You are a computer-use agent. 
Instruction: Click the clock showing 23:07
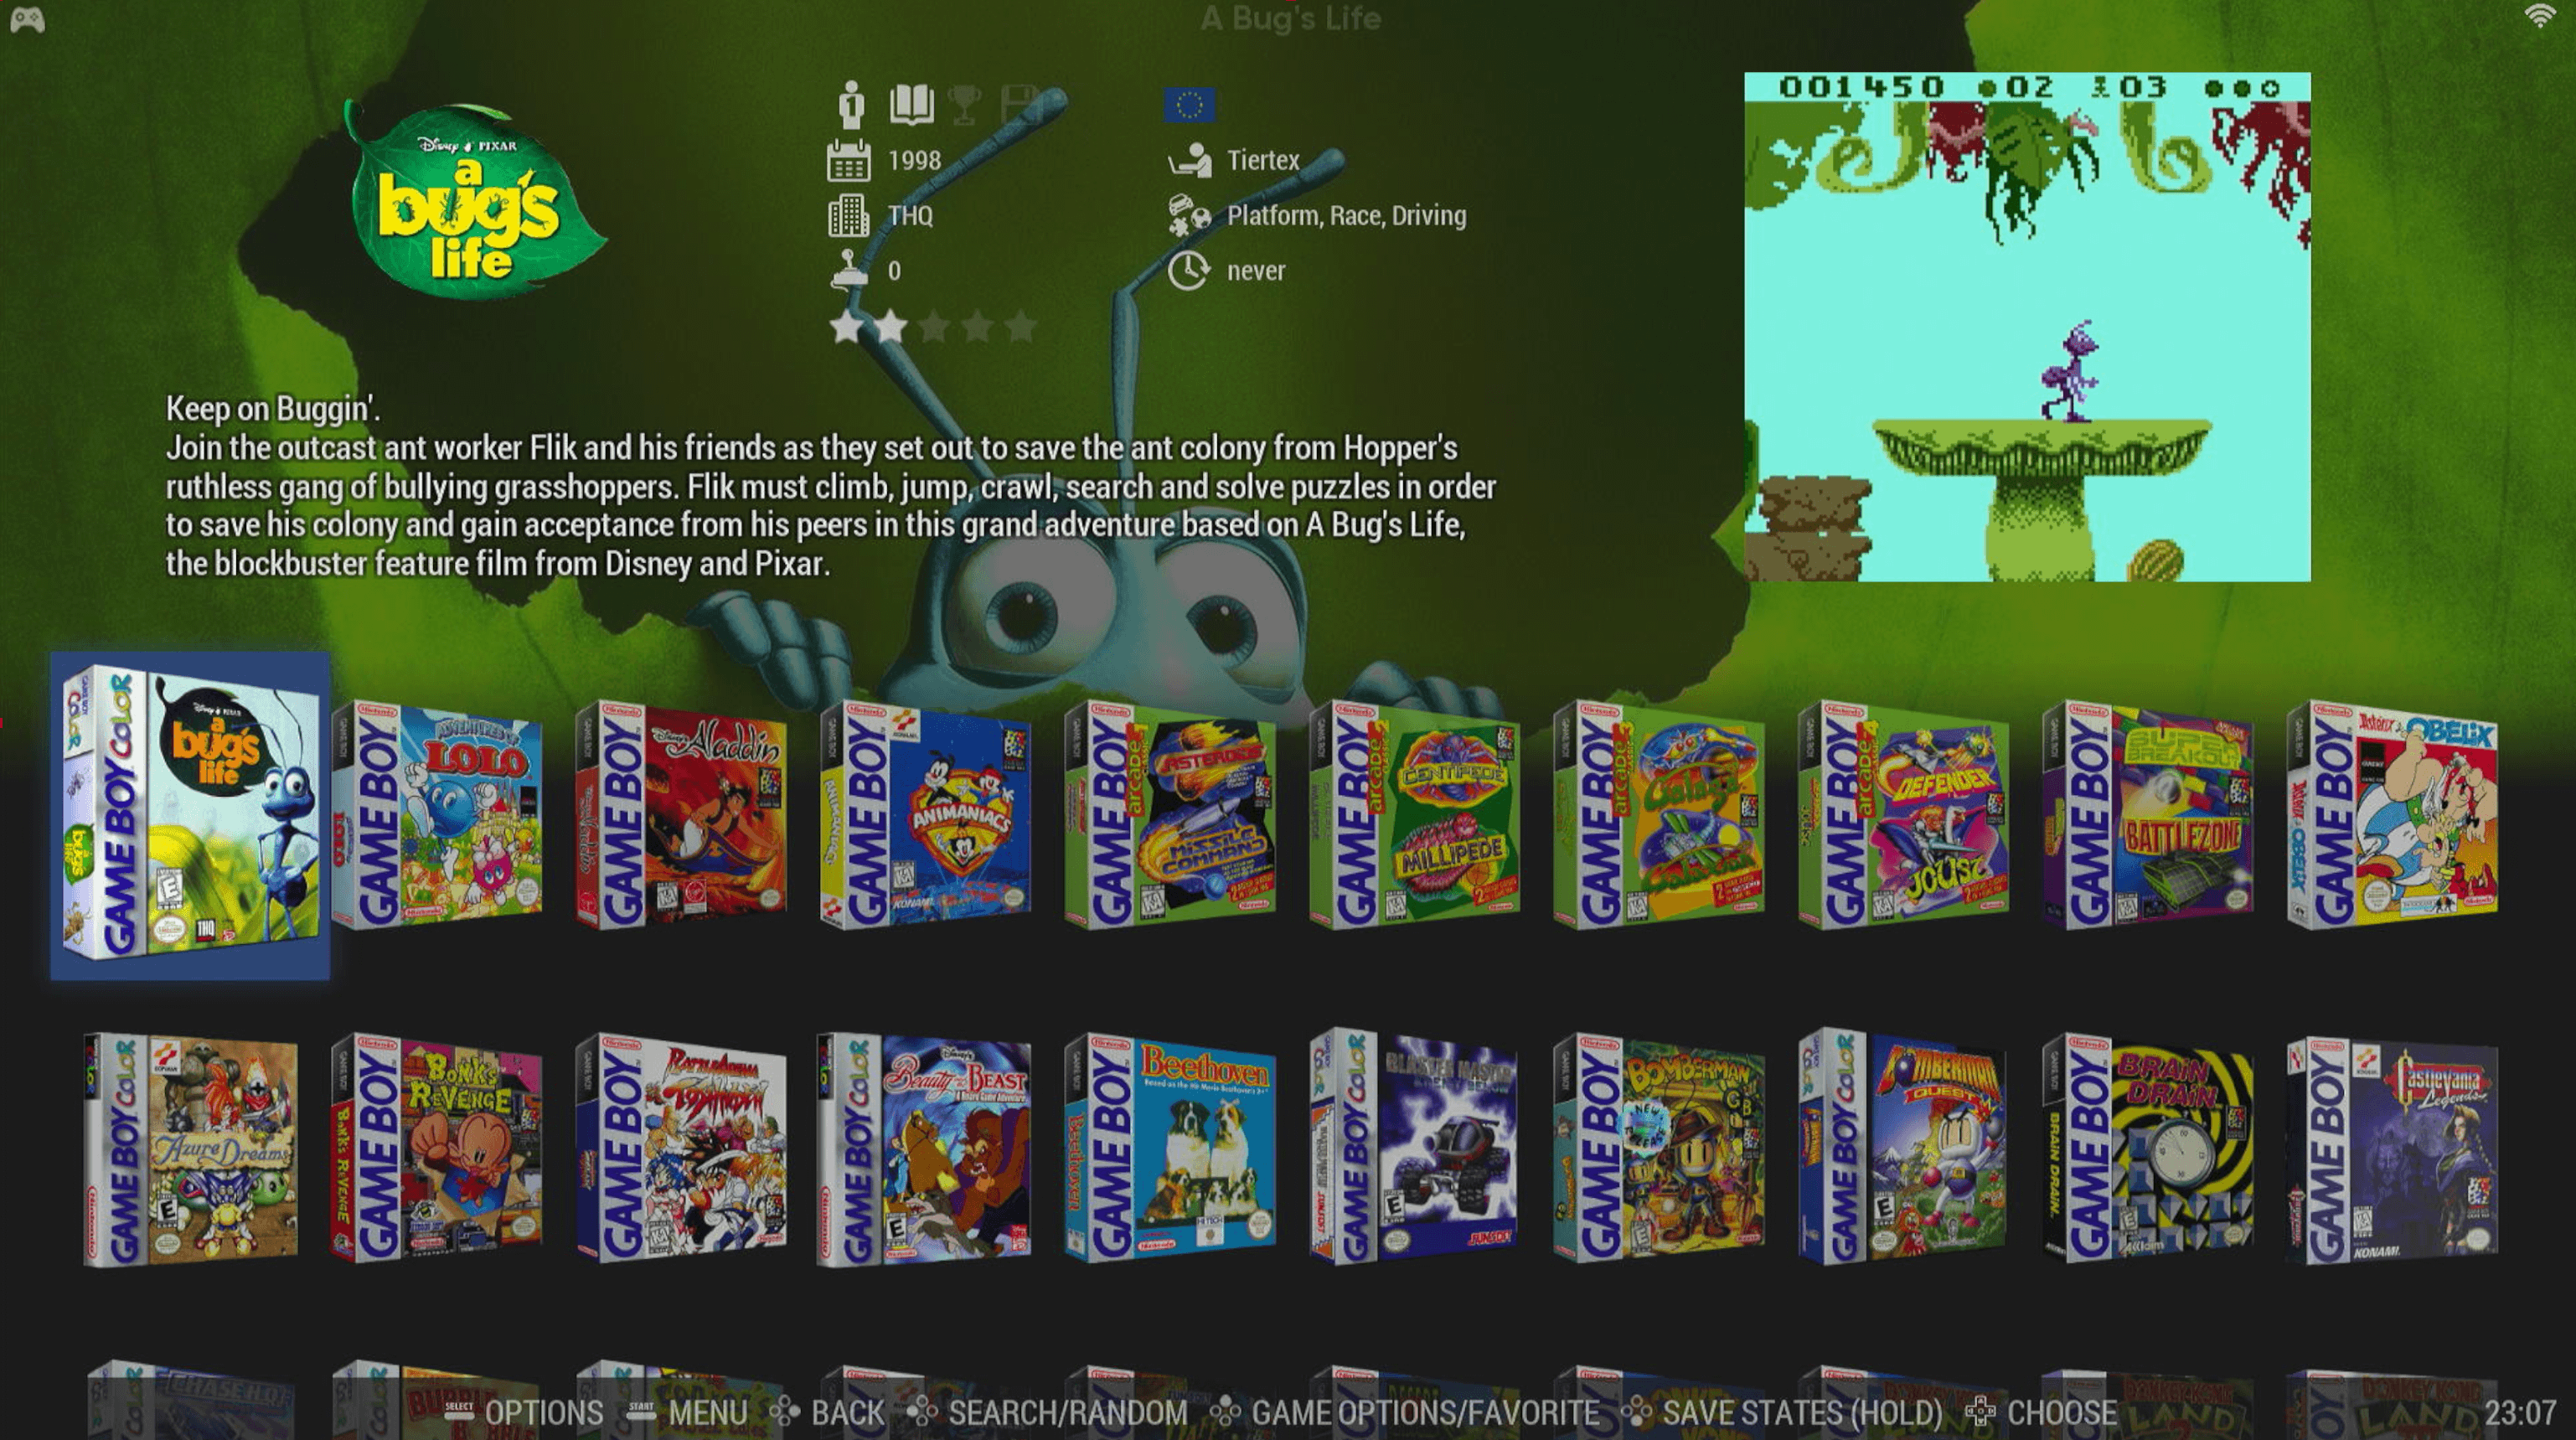2520,1412
